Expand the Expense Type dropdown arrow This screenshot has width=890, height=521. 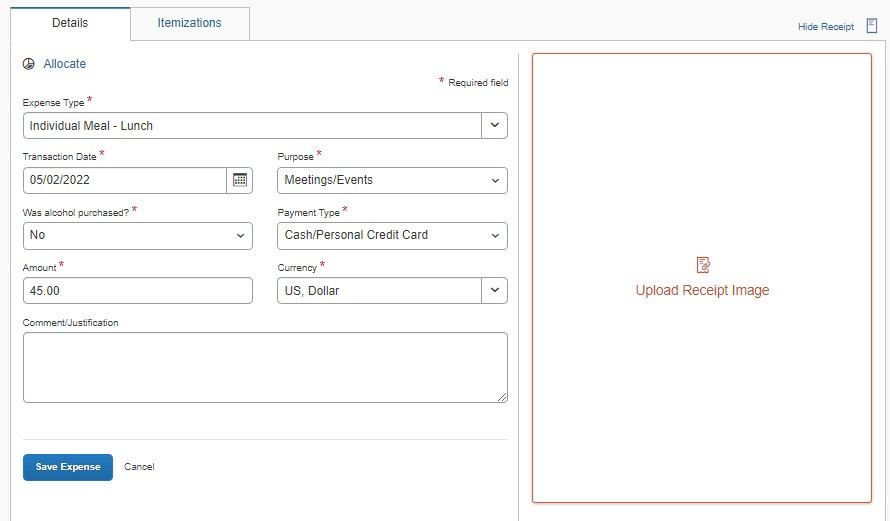(494, 126)
